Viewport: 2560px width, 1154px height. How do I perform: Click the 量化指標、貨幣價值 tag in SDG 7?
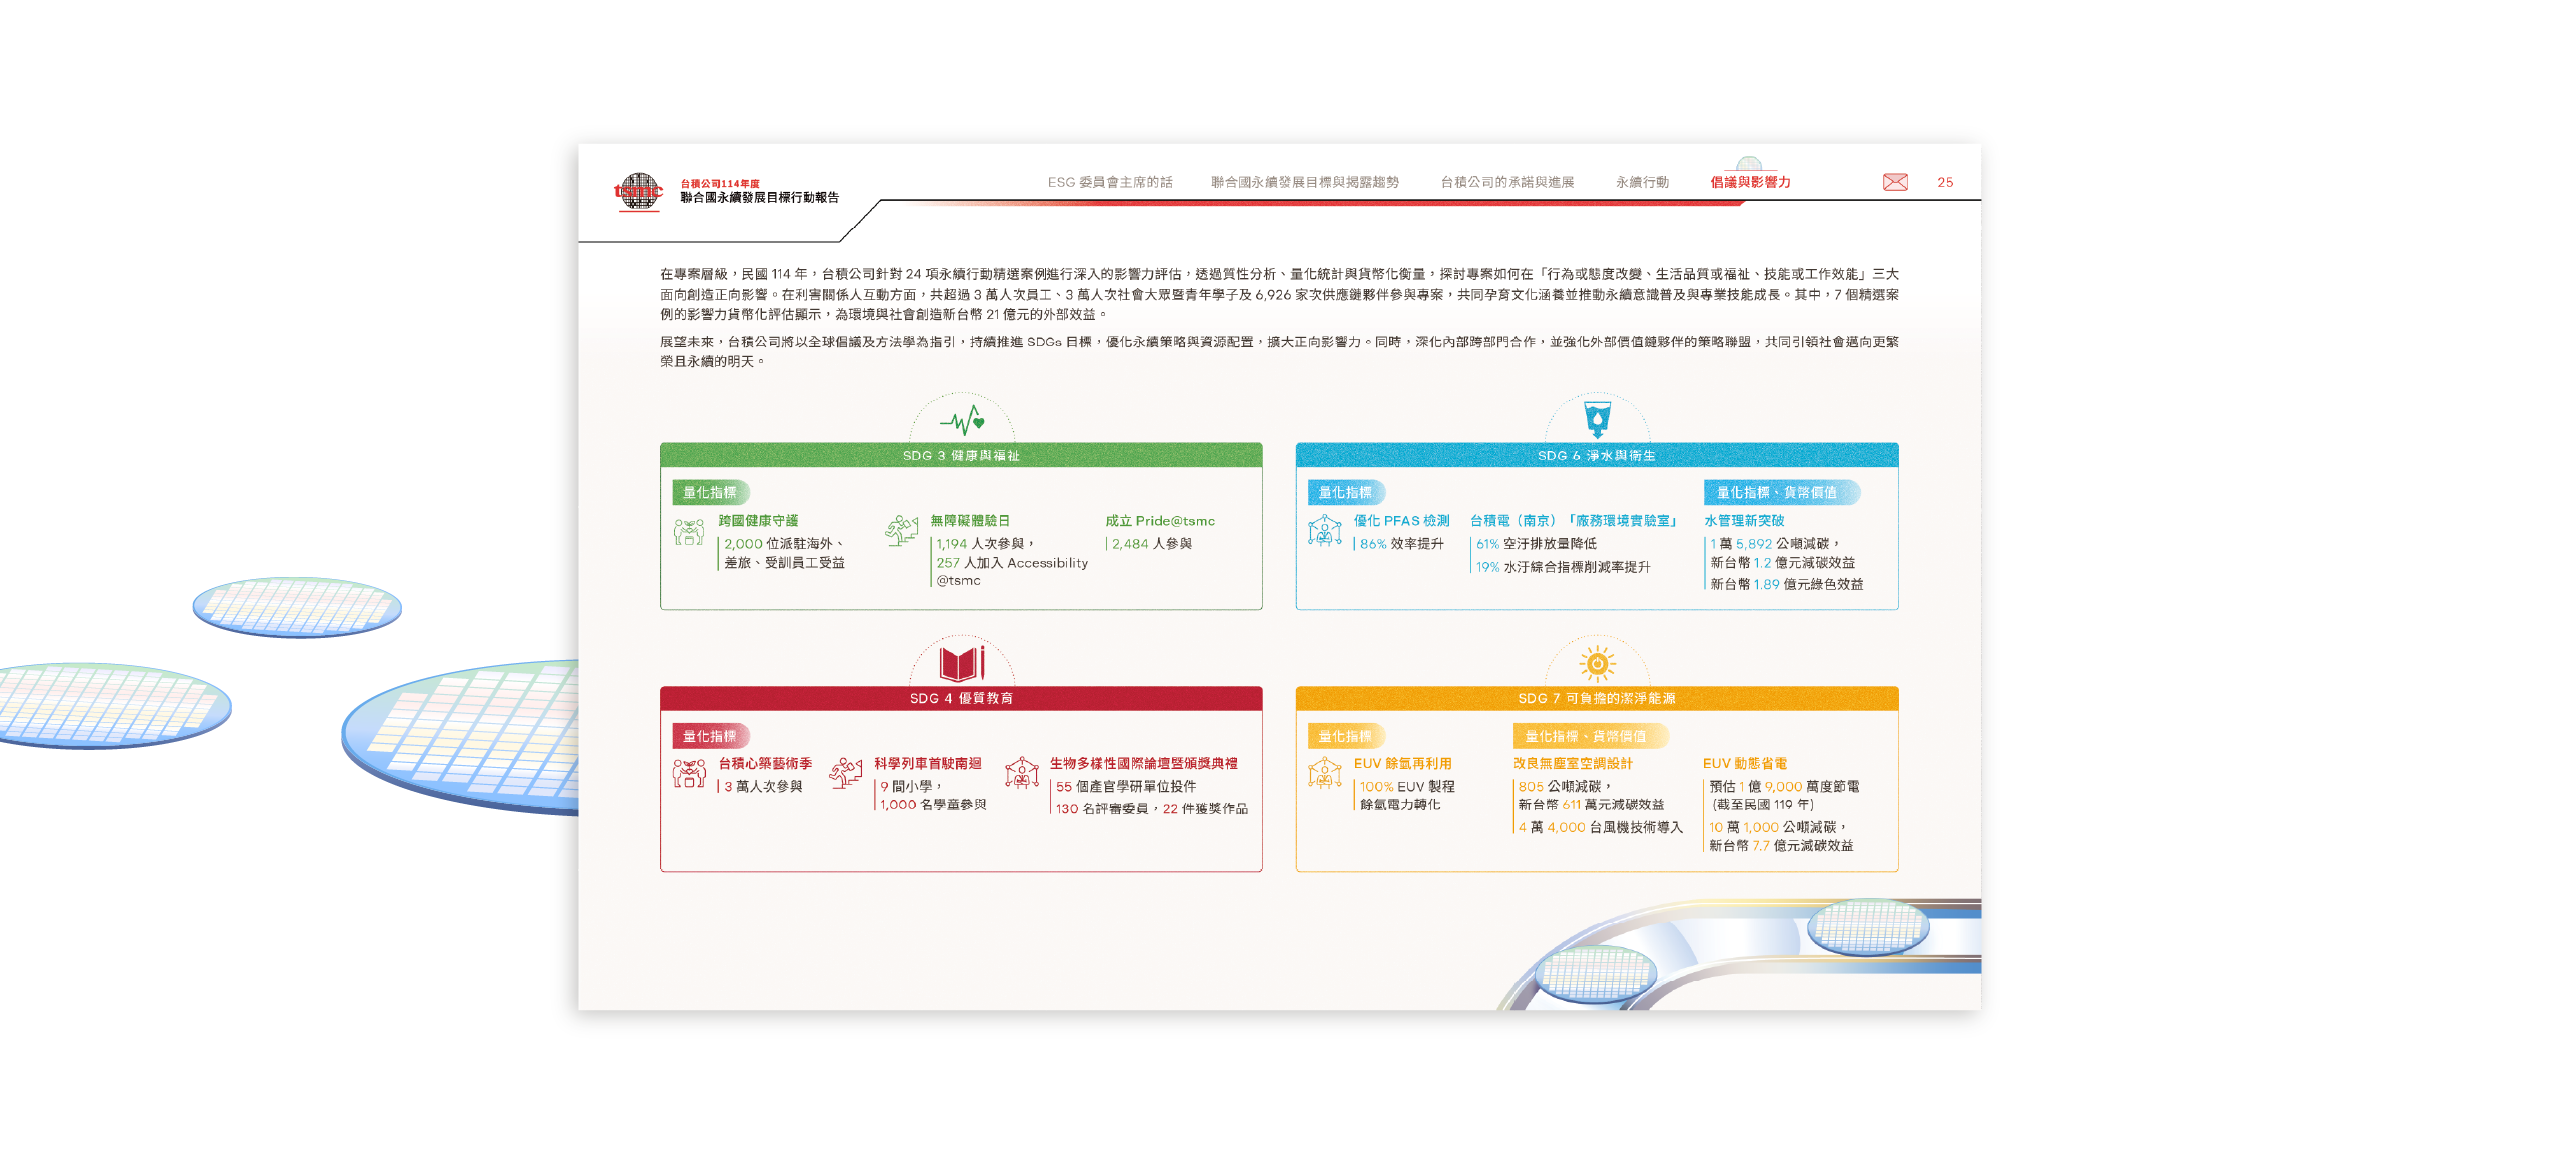coord(1590,736)
